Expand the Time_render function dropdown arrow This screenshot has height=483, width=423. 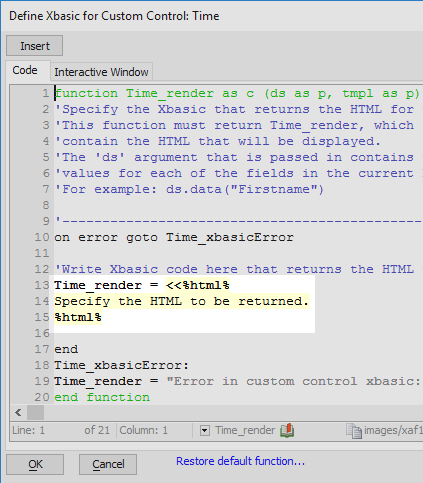[205, 431]
